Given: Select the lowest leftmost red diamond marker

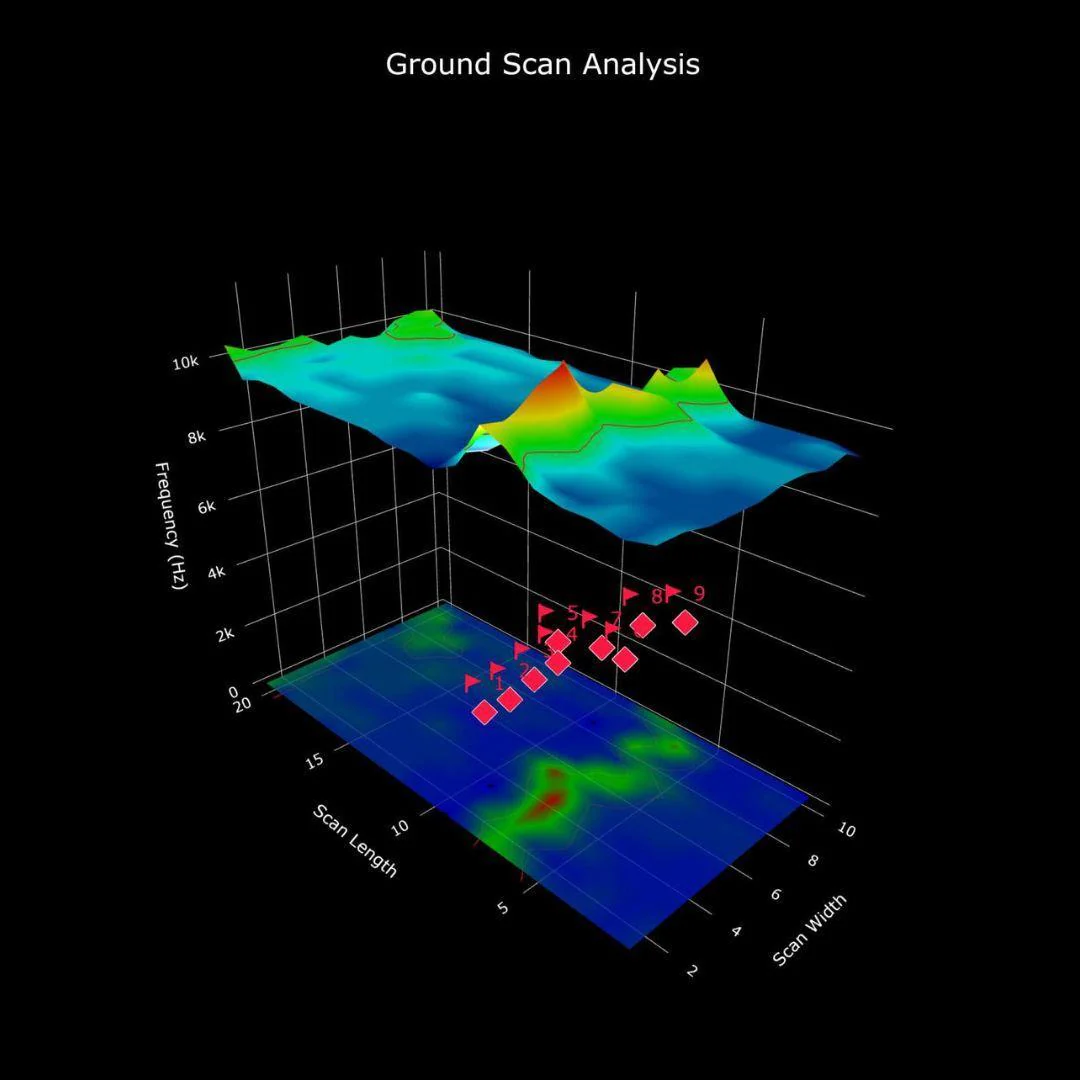Looking at the screenshot, I should pos(485,712).
